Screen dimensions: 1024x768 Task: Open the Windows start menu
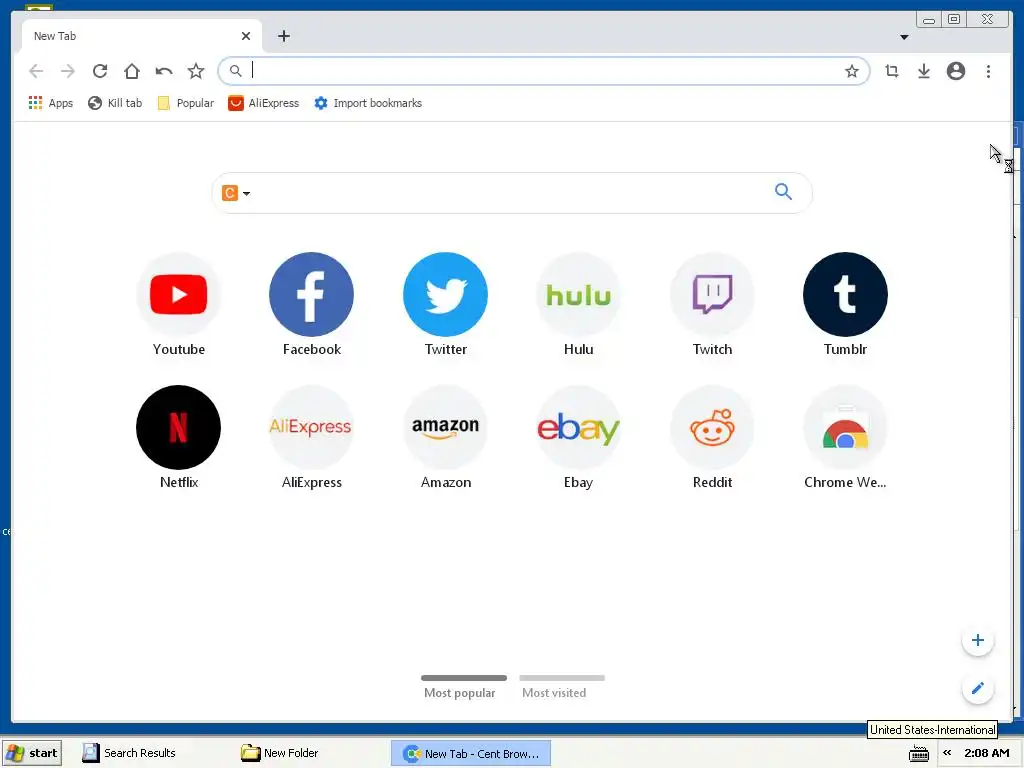click(32, 753)
